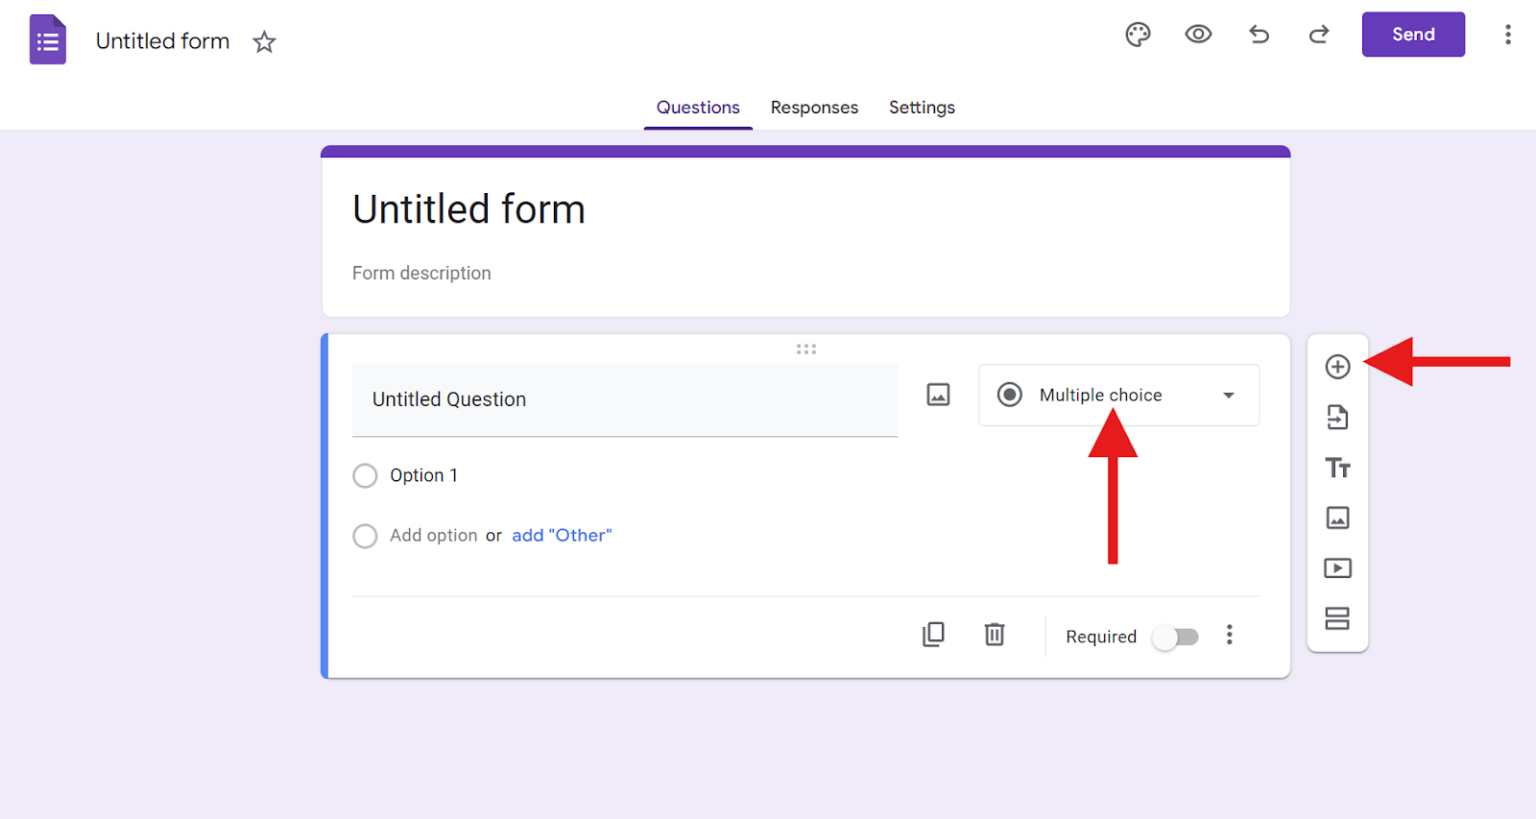Screen dimensions: 1536x819
Task: Duplicate the question using the copy icon
Action: pos(933,635)
